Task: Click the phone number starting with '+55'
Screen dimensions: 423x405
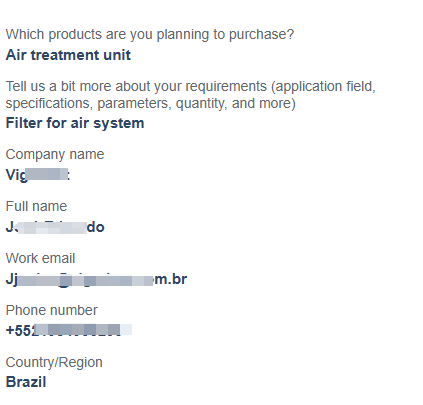Action: [69, 330]
